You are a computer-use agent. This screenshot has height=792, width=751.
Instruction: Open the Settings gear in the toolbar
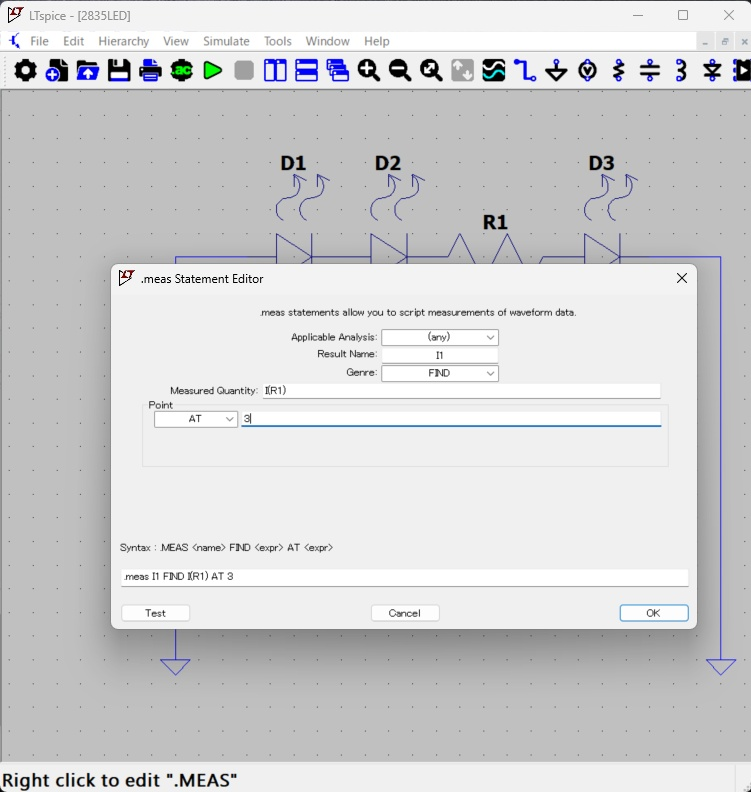tap(25, 70)
